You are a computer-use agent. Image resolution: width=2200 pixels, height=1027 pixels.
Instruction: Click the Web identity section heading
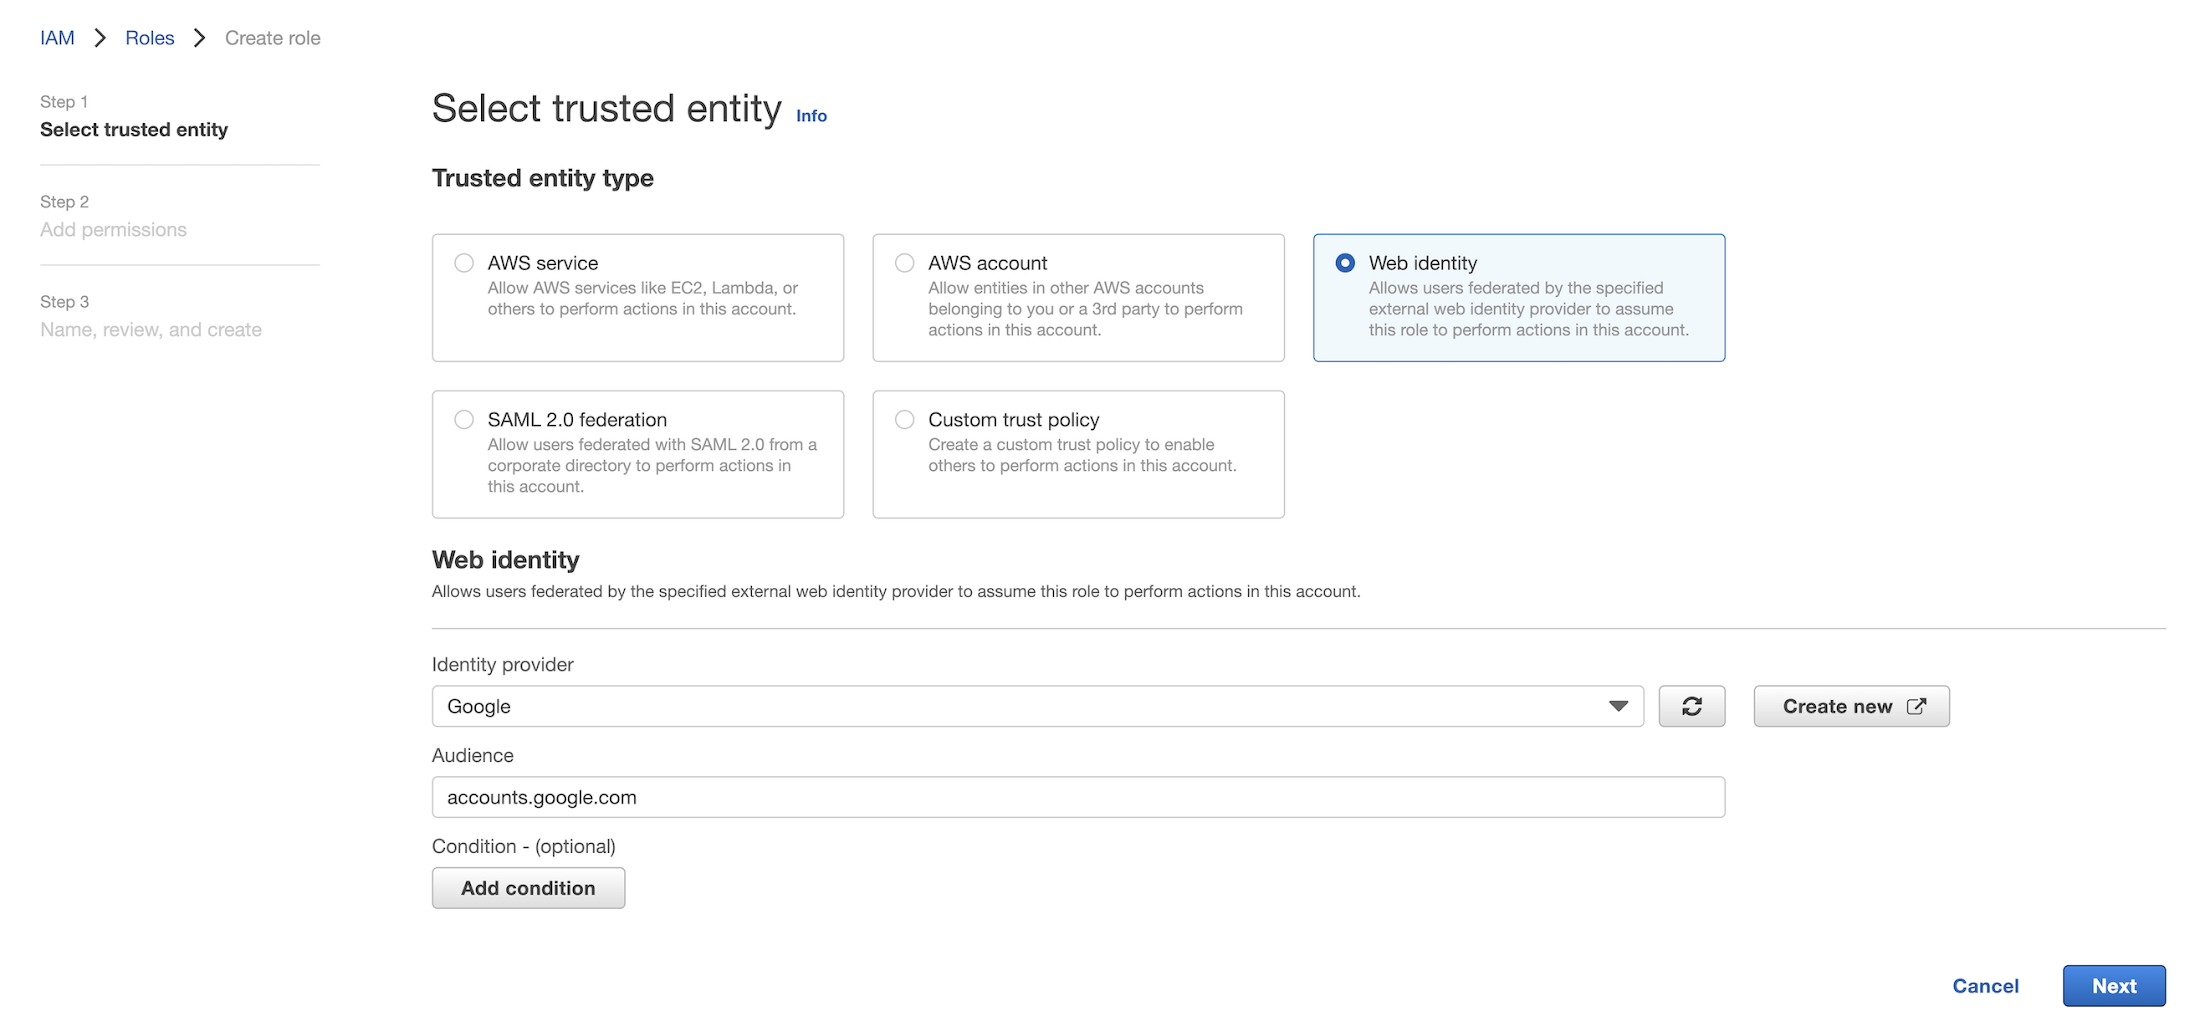point(506,560)
